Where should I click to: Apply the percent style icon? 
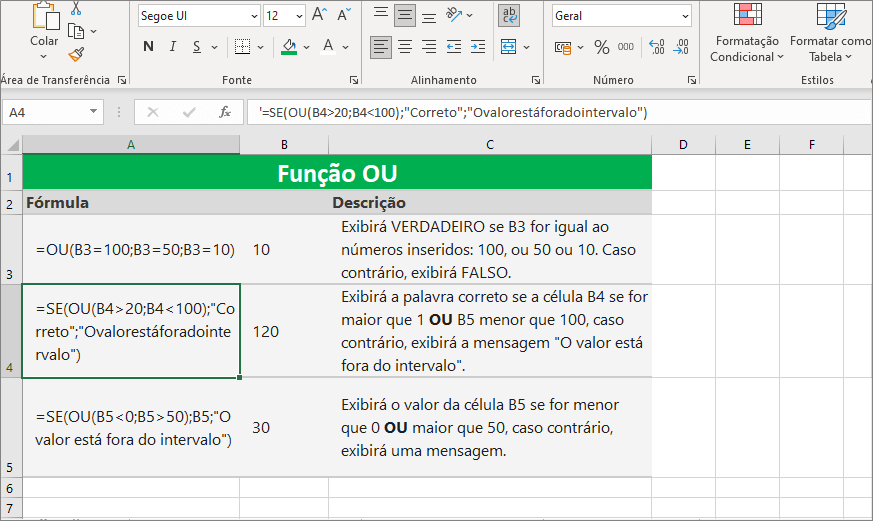(x=601, y=47)
